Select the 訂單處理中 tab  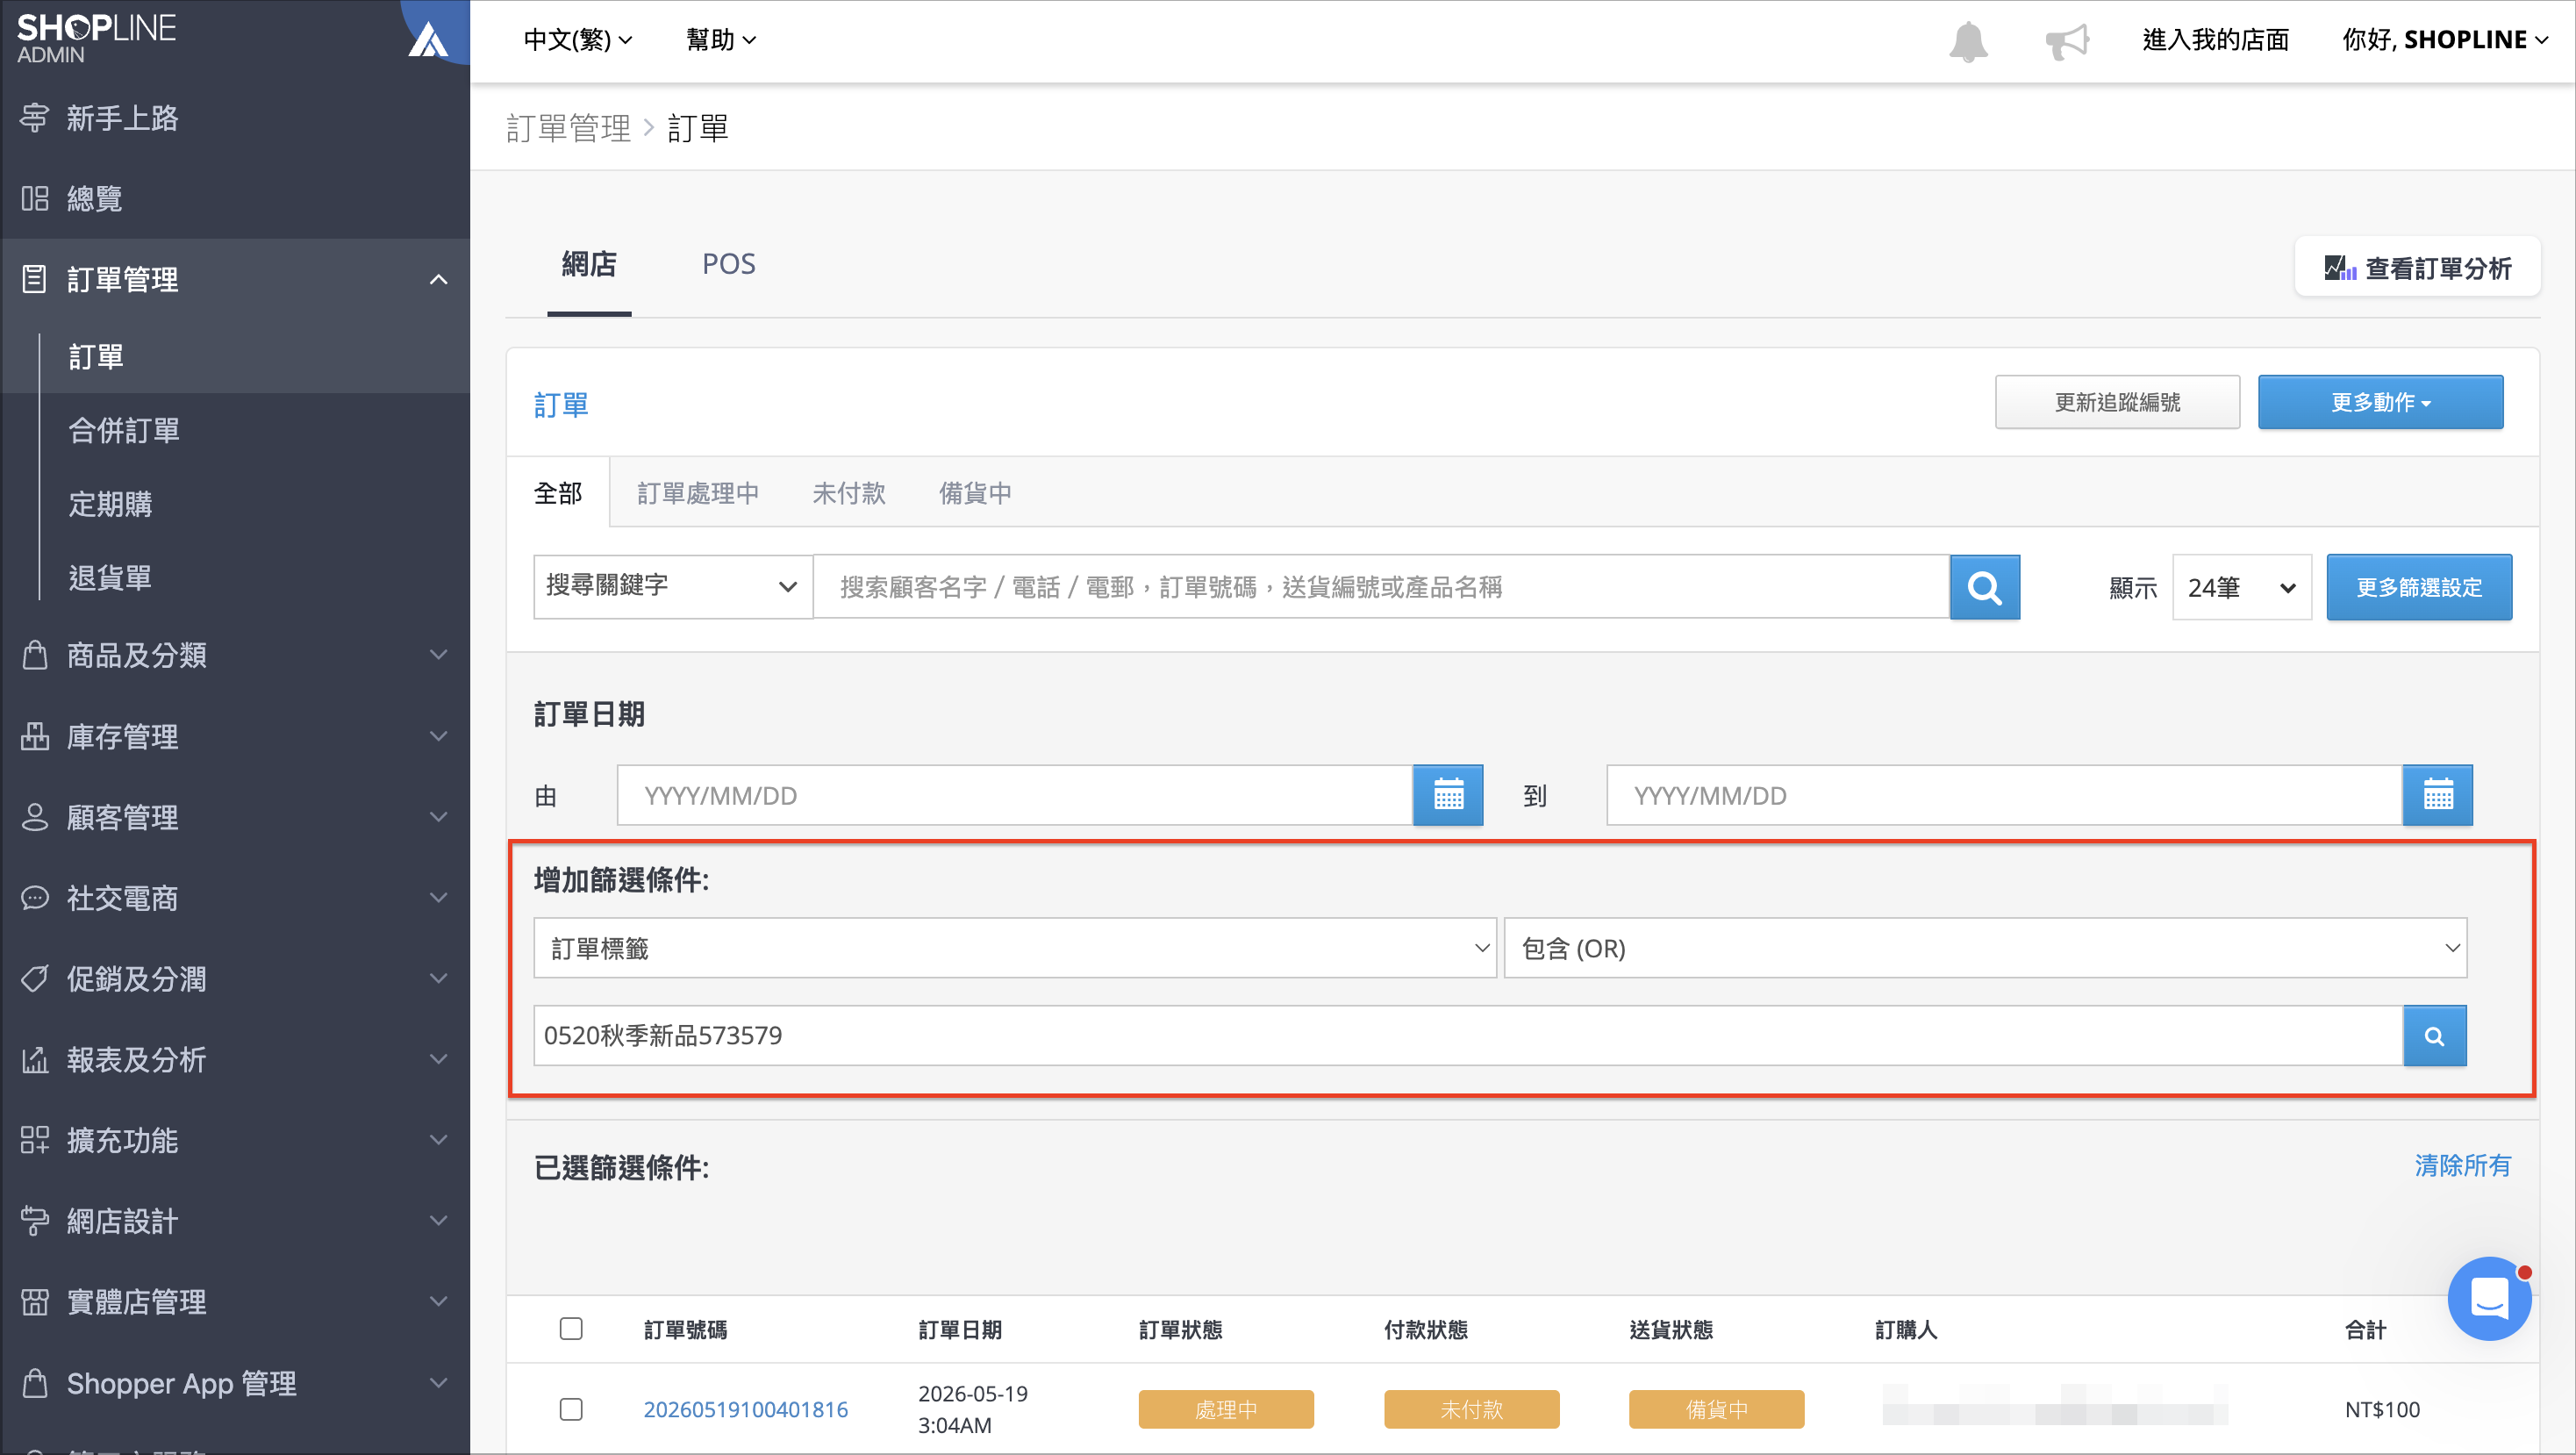(698, 493)
